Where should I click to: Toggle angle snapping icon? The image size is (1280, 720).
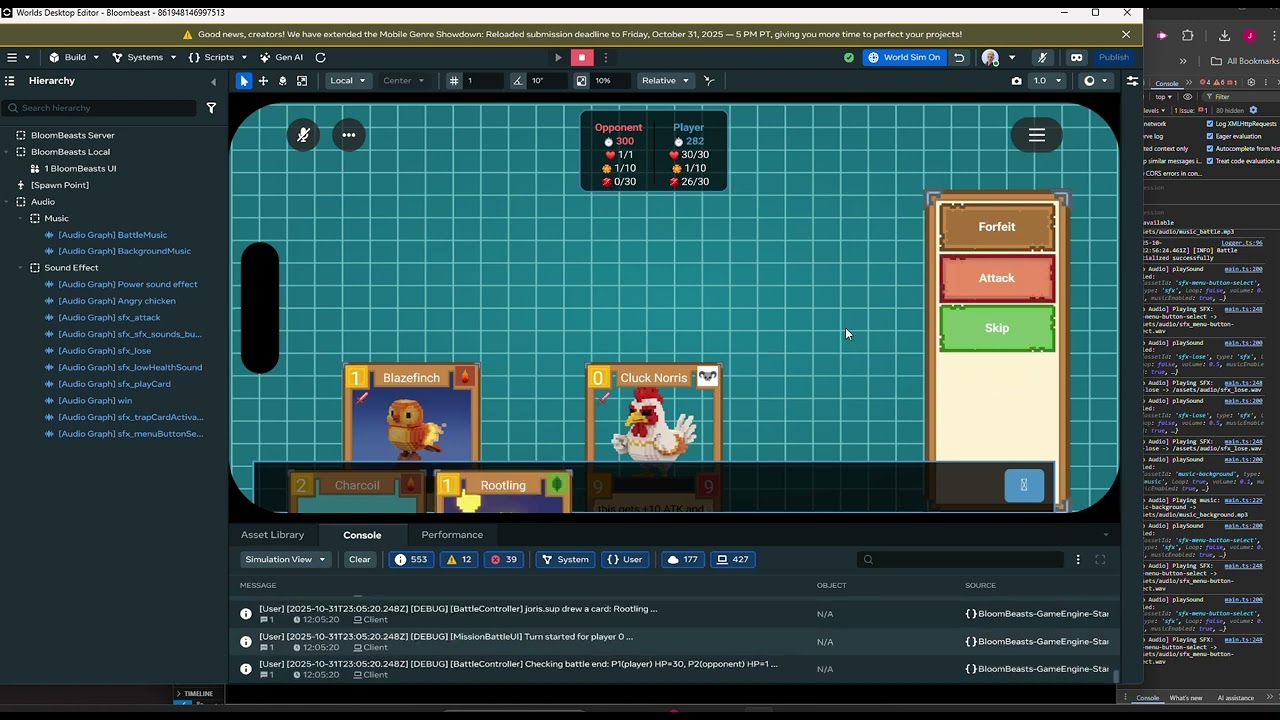(x=518, y=81)
